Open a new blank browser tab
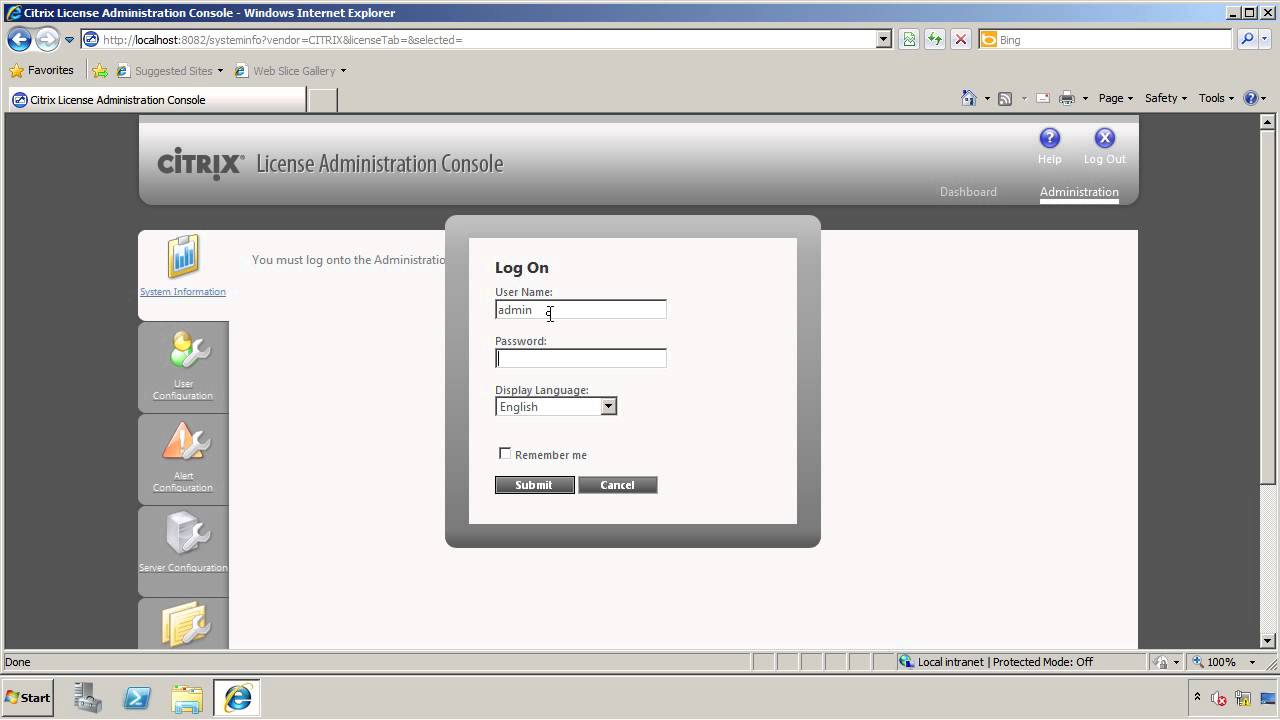 pos(322,100)
